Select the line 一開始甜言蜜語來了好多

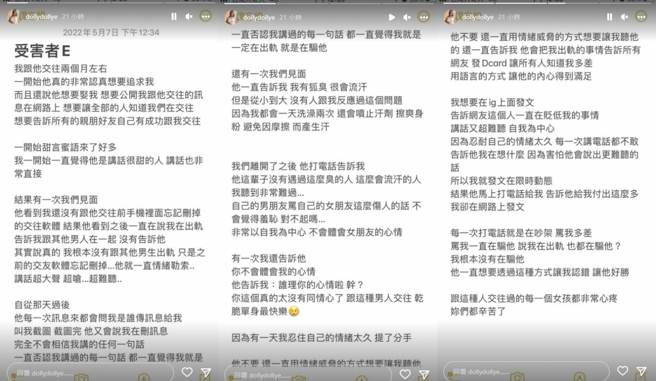(65, 147)
